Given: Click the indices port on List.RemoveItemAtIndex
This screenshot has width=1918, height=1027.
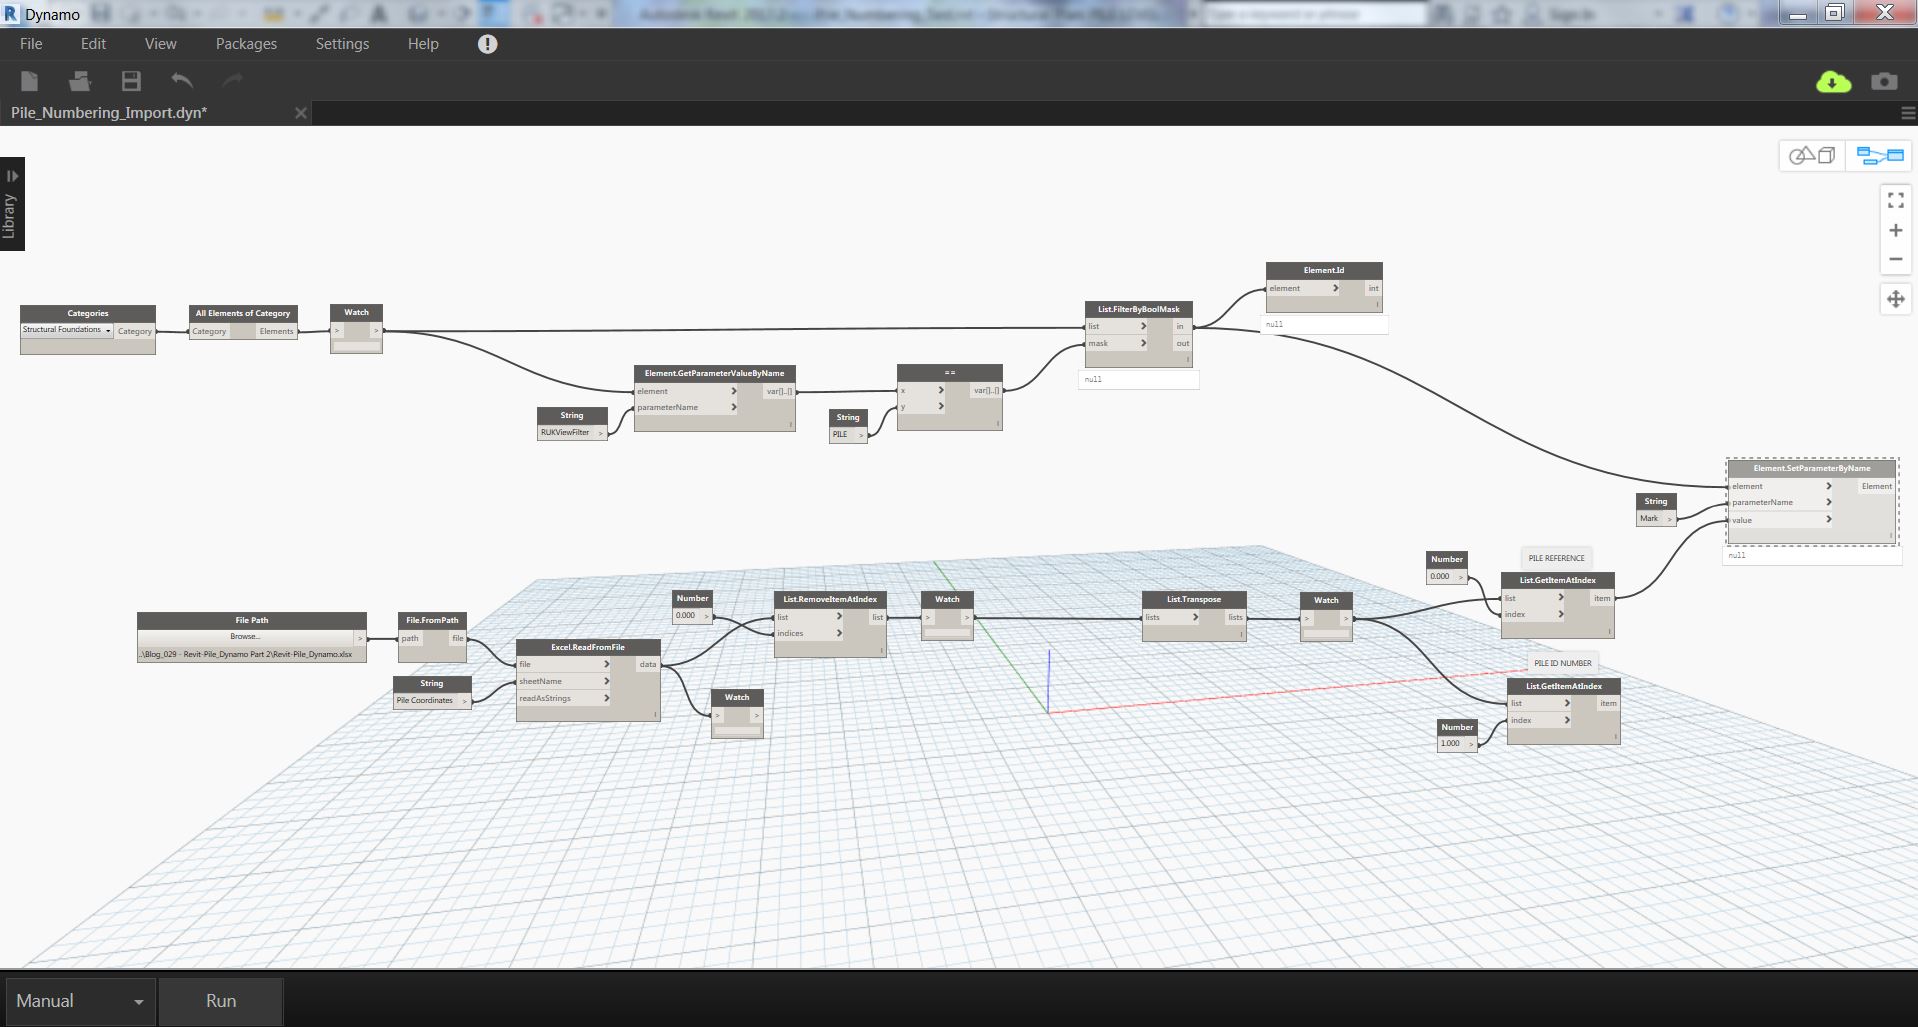Looking at the screenshot, I should click(x=809, y=633).
